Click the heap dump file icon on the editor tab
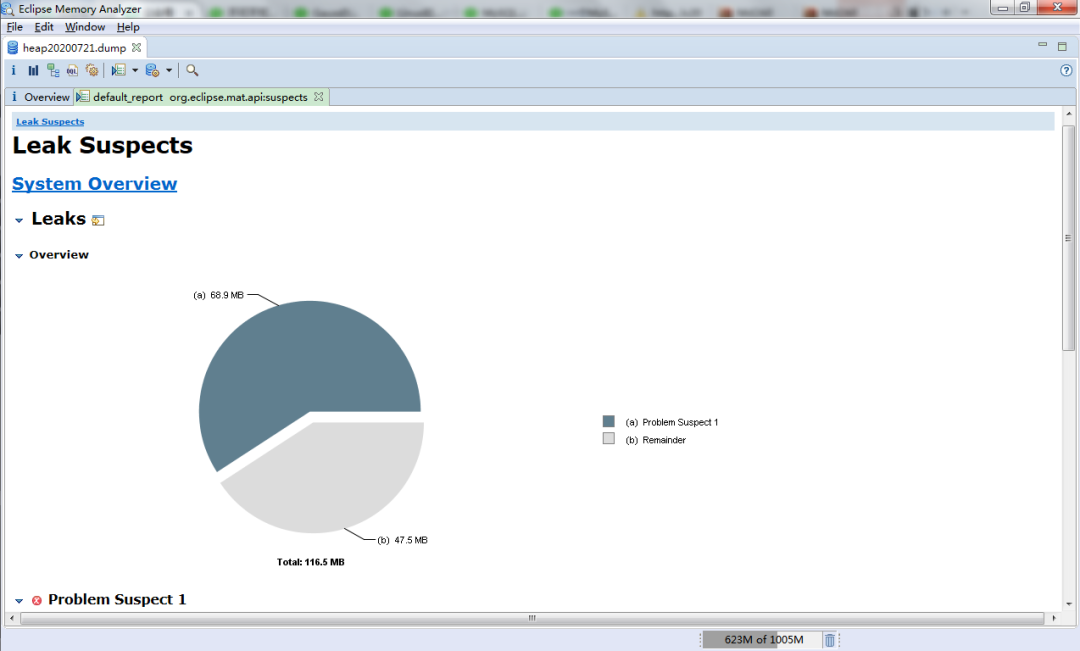Viewport: 1080px width, 651px height. pos(12,48)
